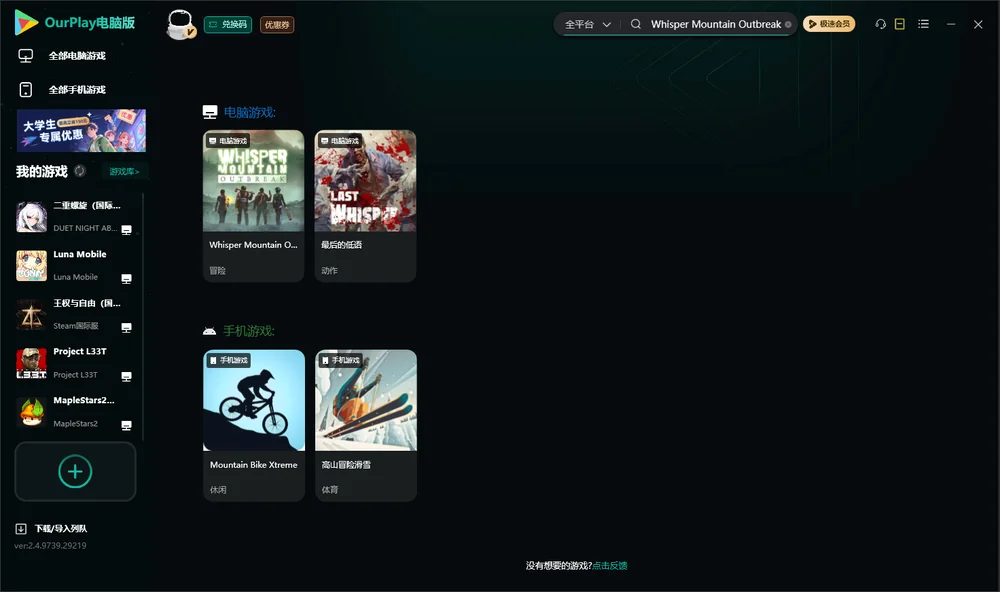Click the PC platform icon on MapleStars2 row

126,425
